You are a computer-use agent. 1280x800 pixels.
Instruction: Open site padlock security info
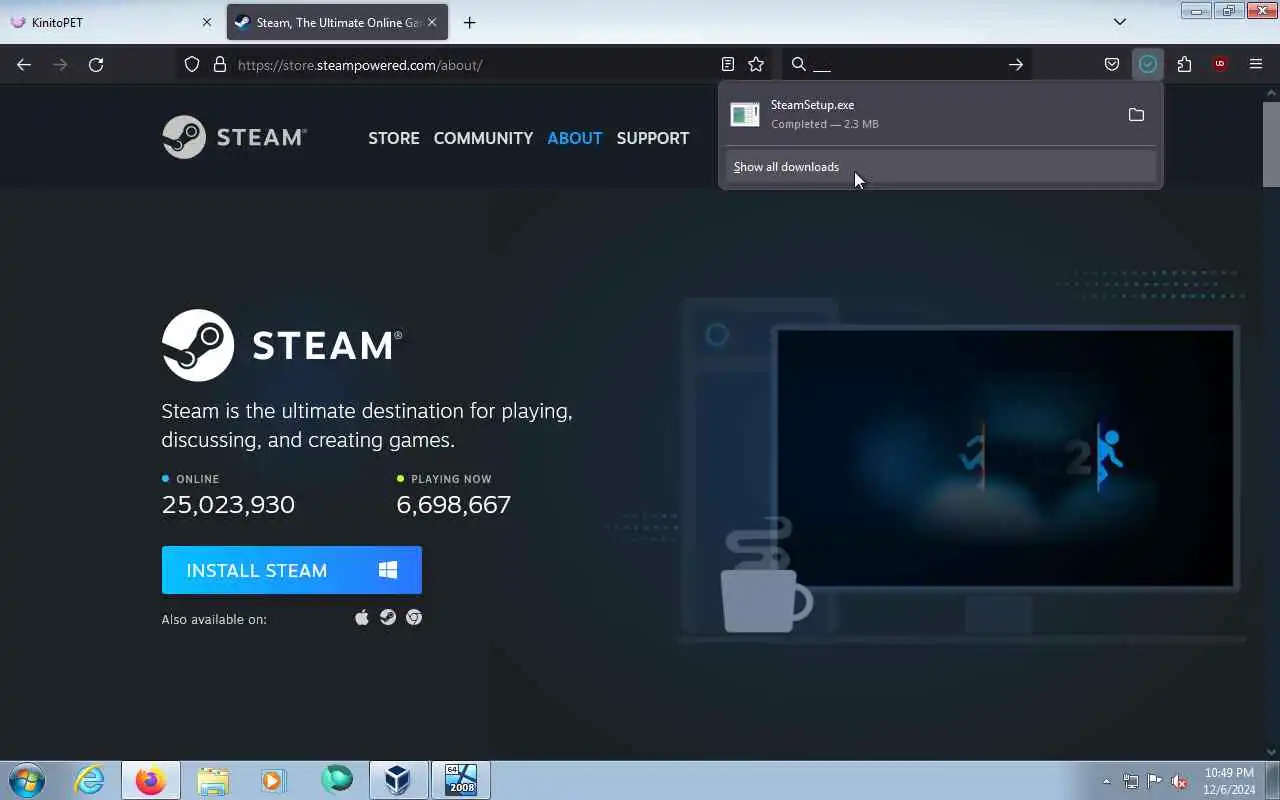tap(220, 65)
